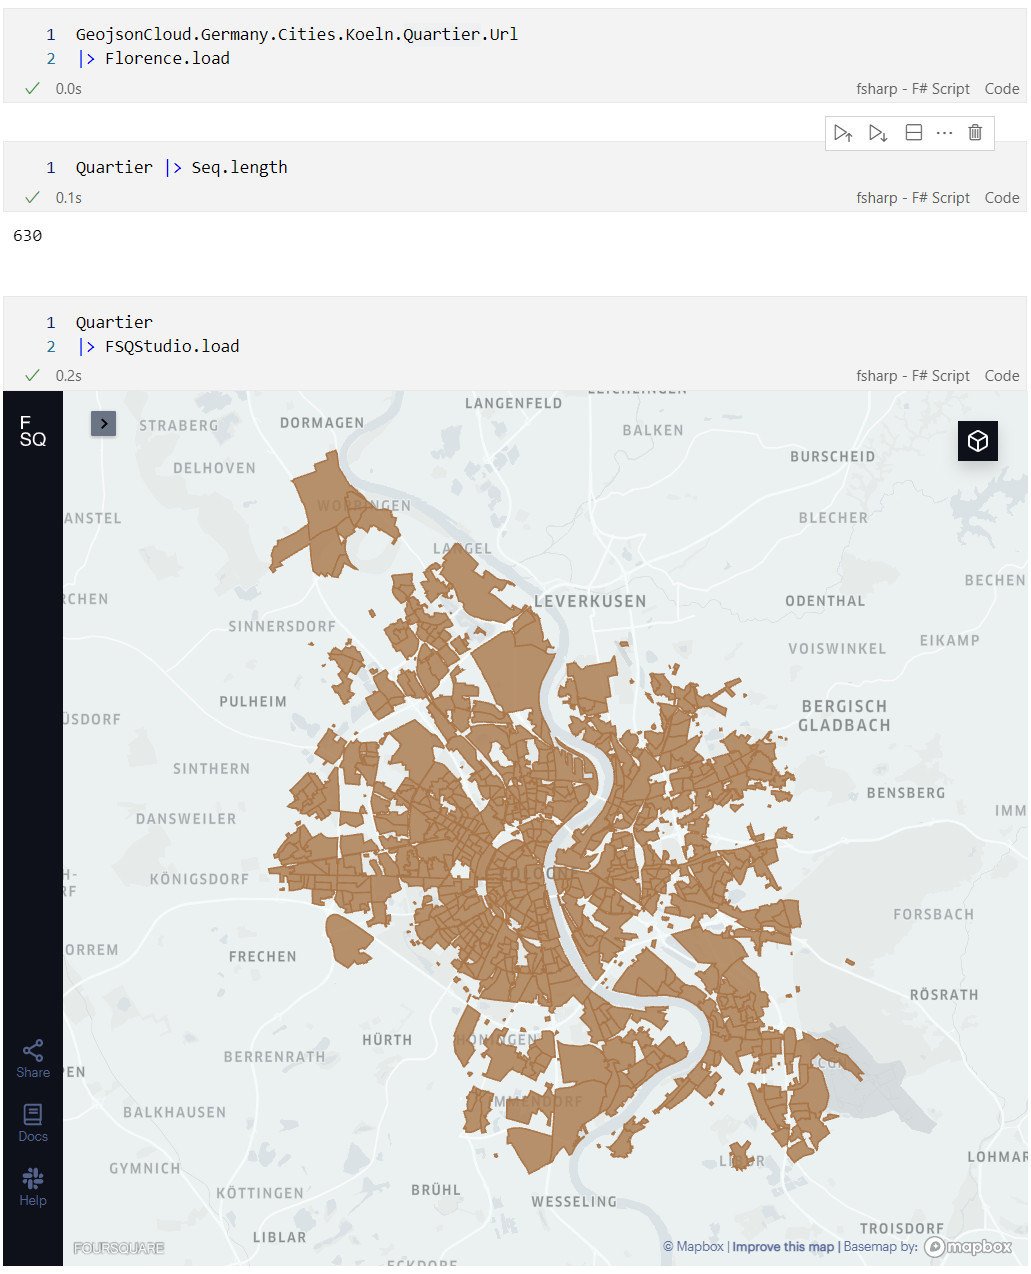Click the success checkmark showing 0.2s
Image resolution: width=1031 pixels, height=1274 pixels.
[x=32, y=376]
